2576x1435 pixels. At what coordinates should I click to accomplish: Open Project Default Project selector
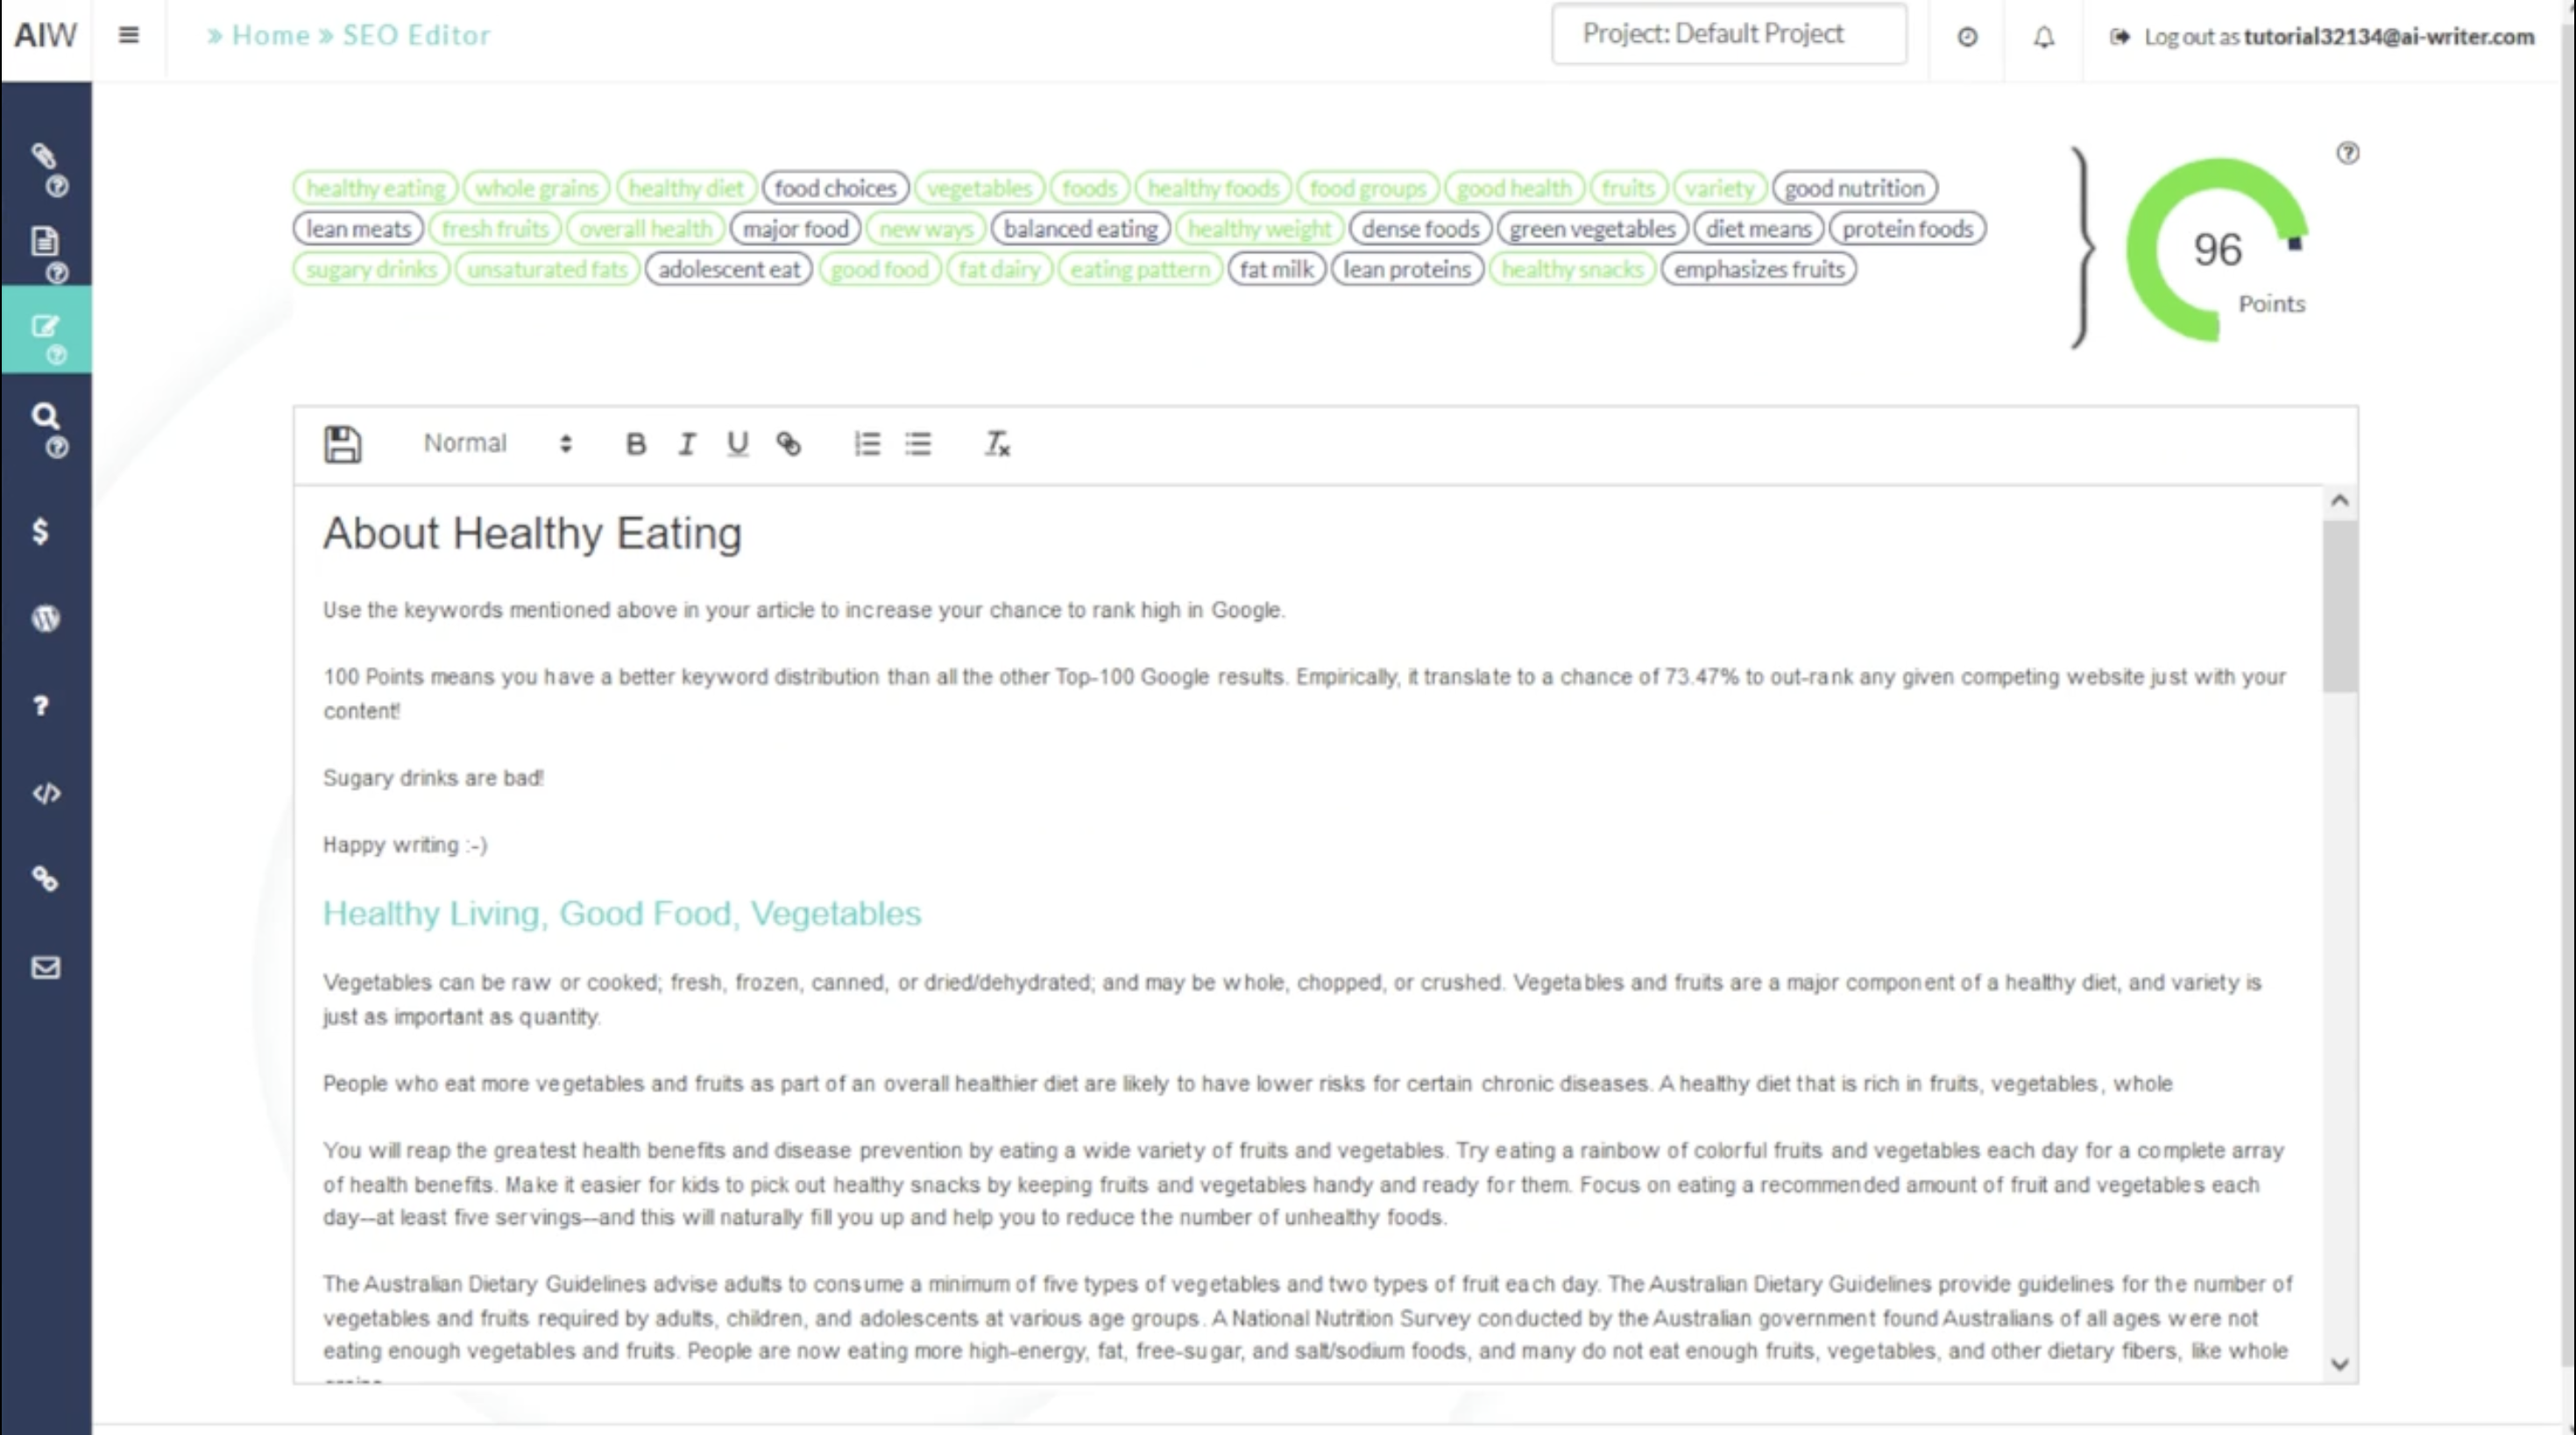coord(1730,35)
